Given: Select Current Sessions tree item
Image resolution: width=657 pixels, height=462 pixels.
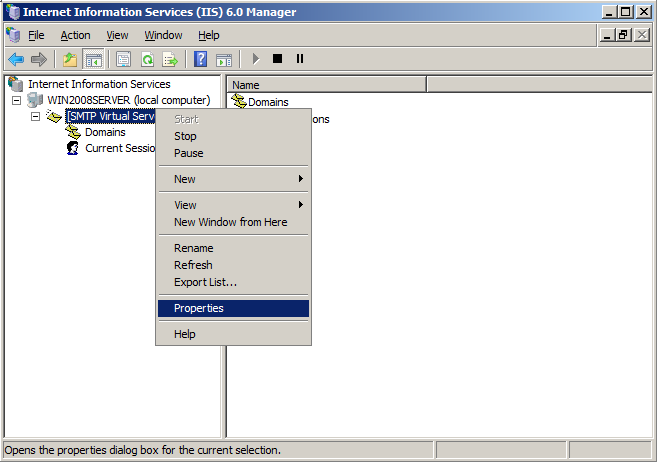Looking at the screenshot, I should pyautogui.click(x=120, y=148).
